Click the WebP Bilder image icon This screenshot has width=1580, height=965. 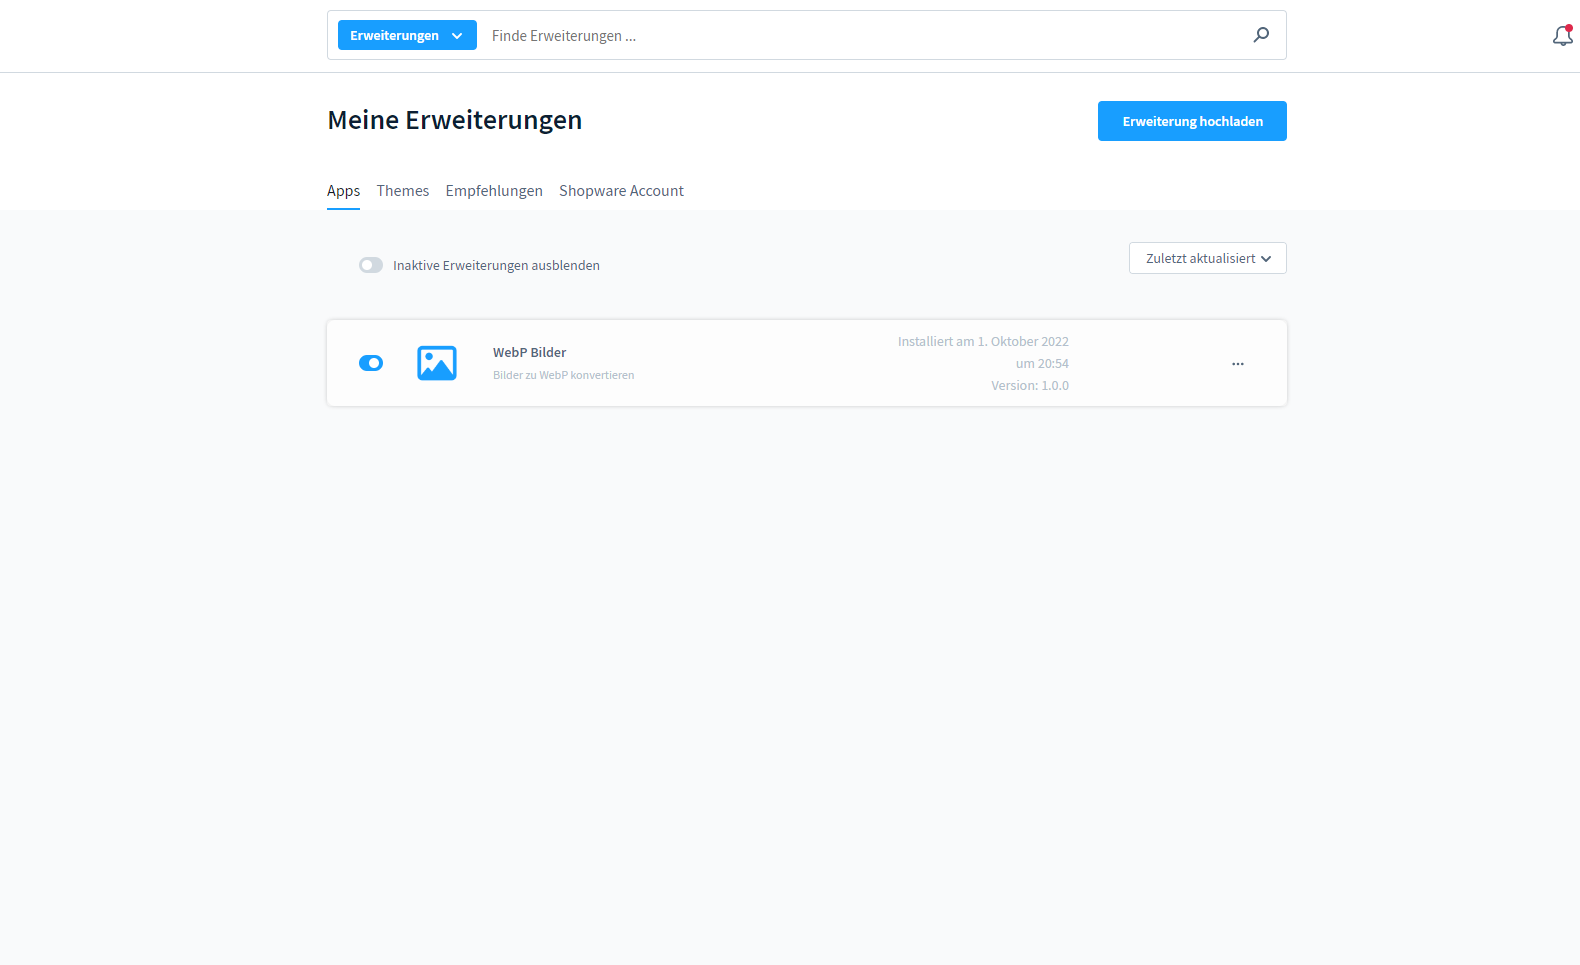tap(437, 363)
